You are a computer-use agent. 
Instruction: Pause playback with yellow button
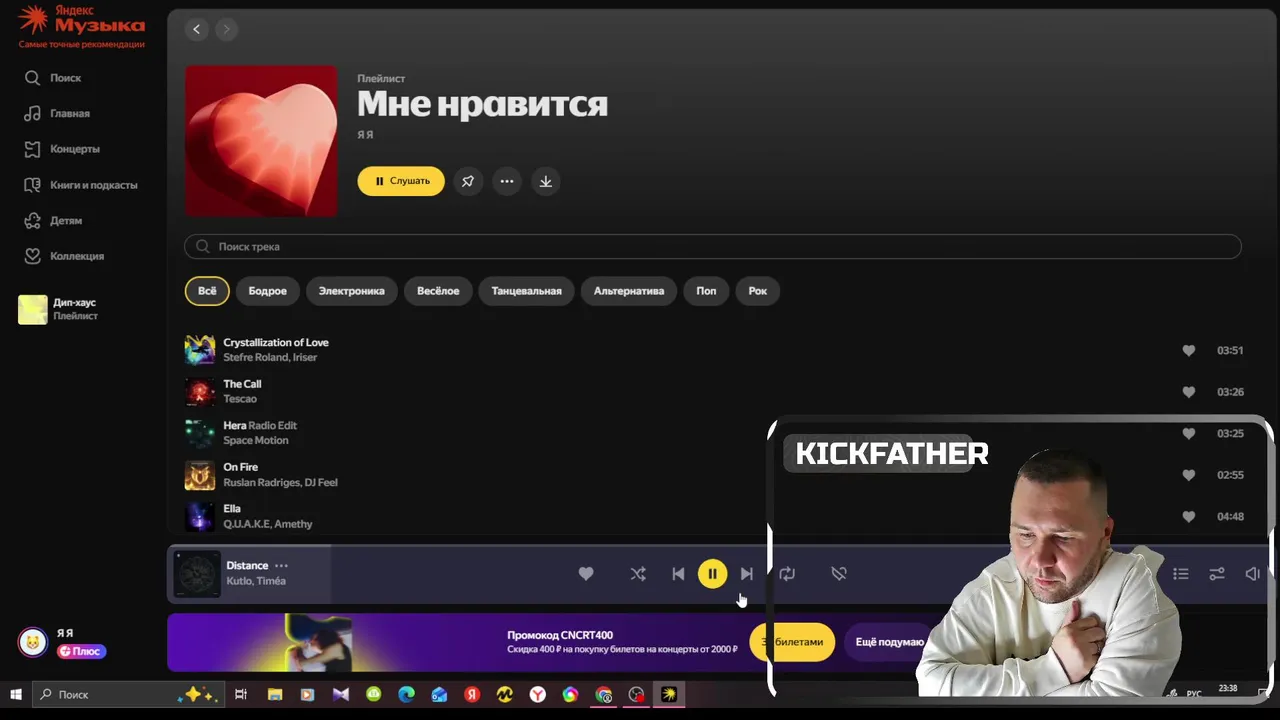tap(713, 574)
